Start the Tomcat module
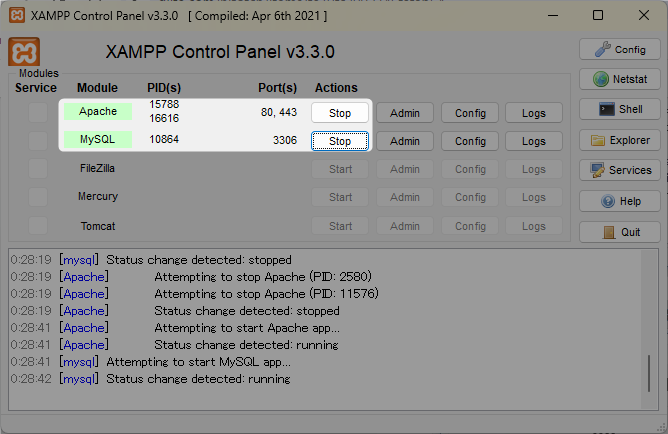Image resolution: width=668 pixels, height=434 pixels. tap(340, 226)
